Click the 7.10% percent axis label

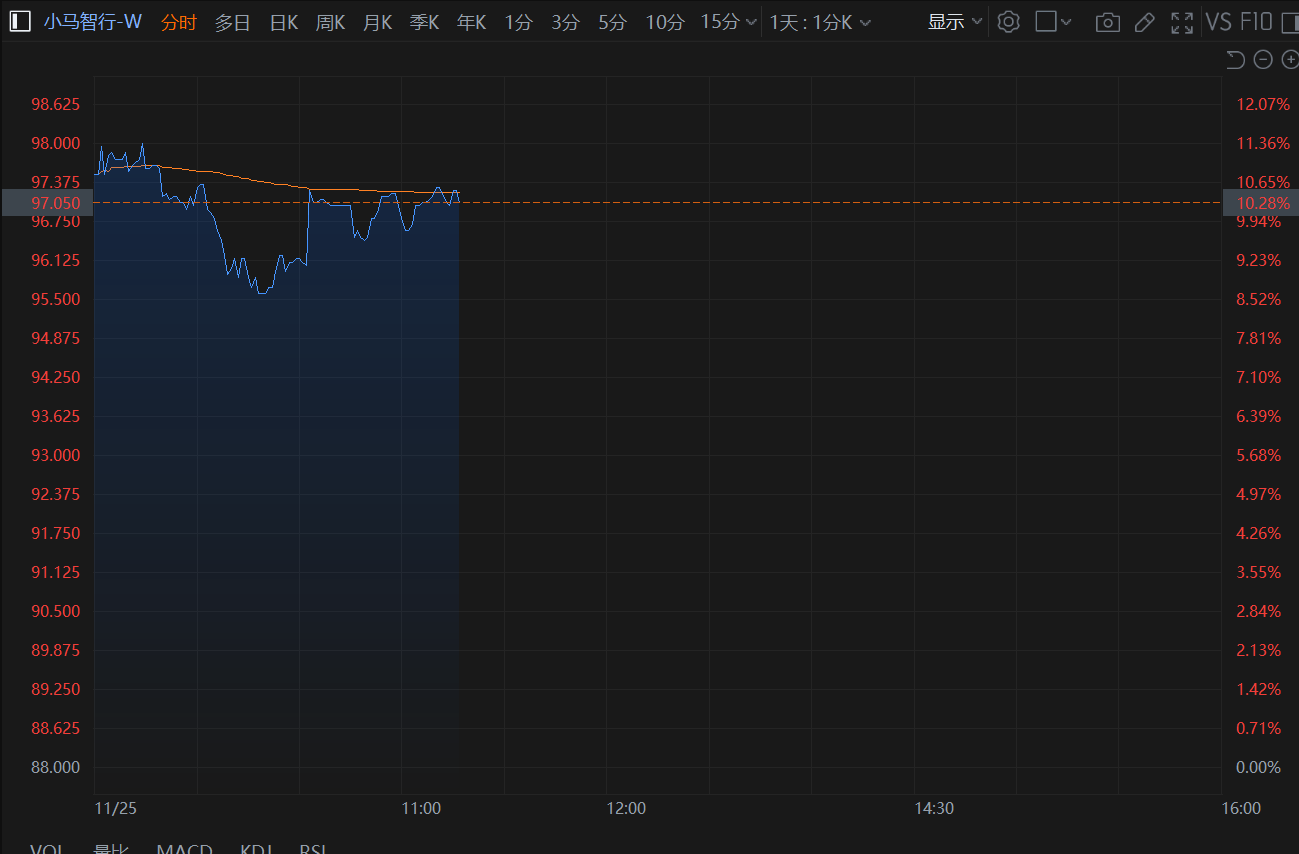pyautogui.click(x=1259, y=378)
